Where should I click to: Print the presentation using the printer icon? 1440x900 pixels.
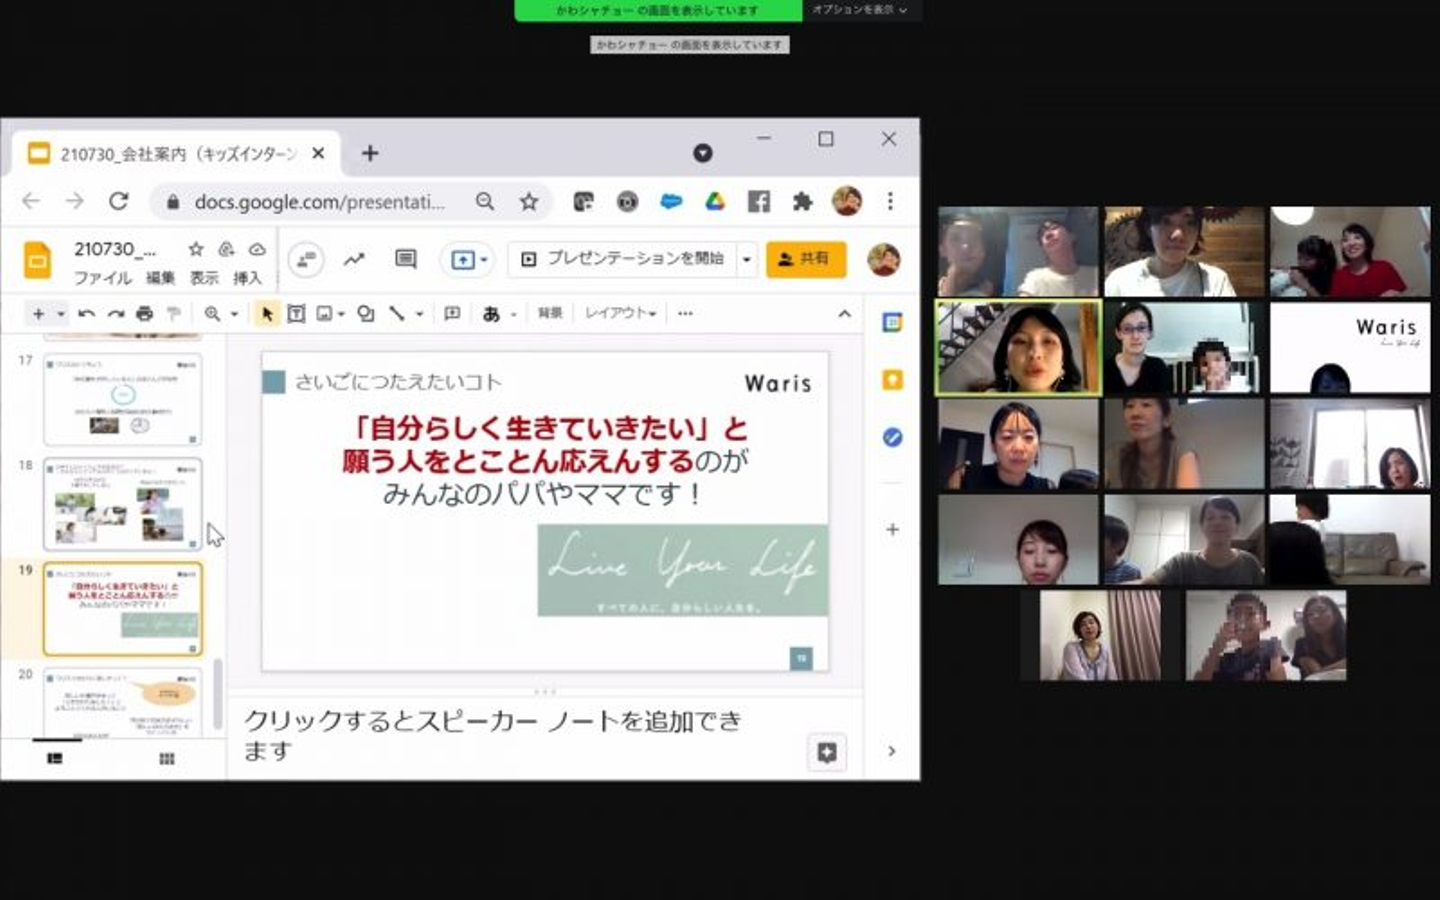tap(144, 314)
